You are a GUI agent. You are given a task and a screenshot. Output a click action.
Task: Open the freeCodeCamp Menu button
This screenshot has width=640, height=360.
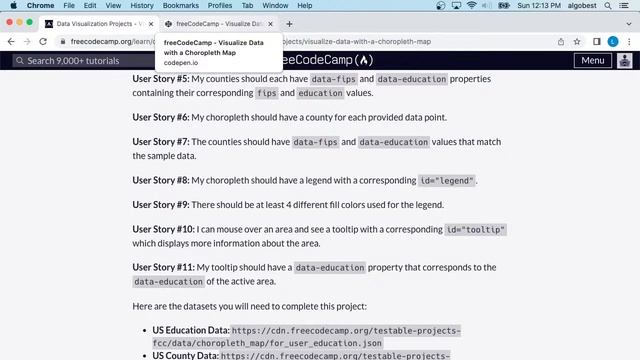[x=593, y=60]
